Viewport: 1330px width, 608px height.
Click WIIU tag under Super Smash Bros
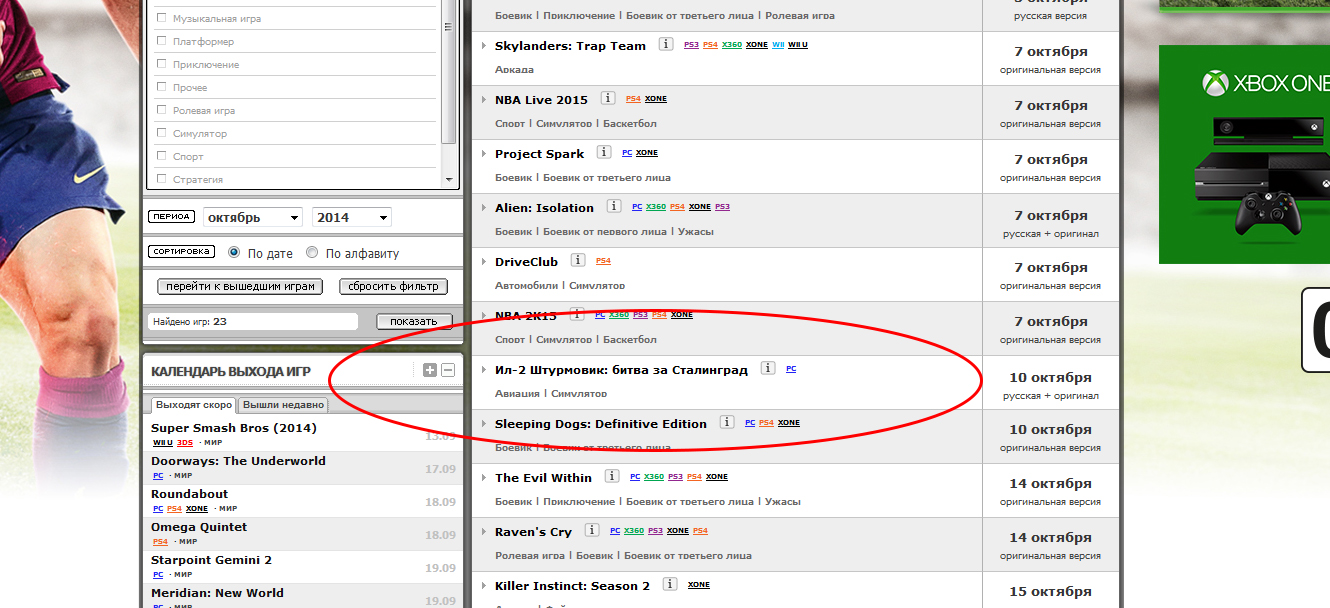tap(162, 442)
